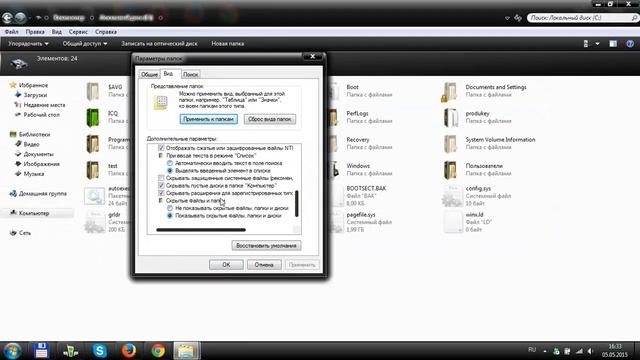Open the Сервис menu
This screenshot has height=360, width=640.
[x=78, y=32]
